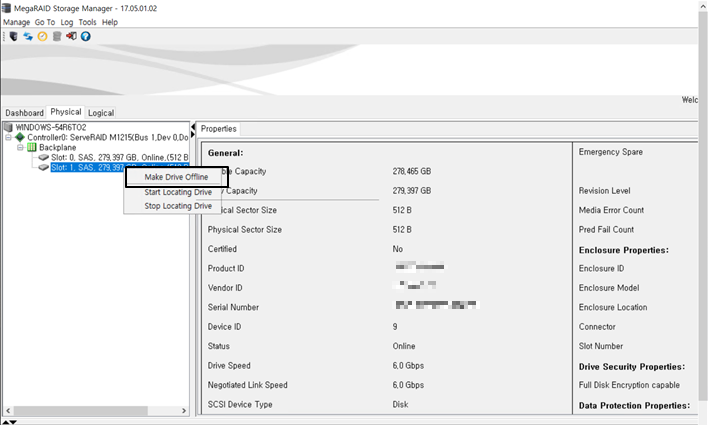
Task: Select Controller0 ServeRAID M1215 node
Action: click(107, 137)
